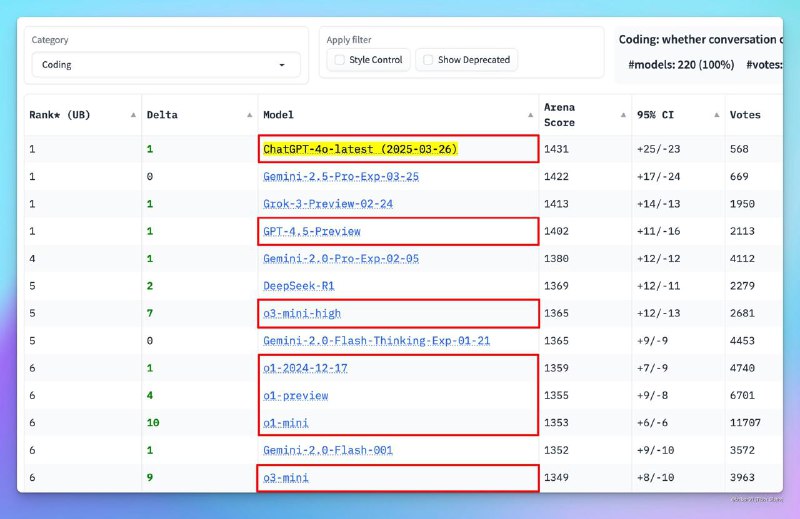Select the confidence interval +25/-23
Image resolution: width=800 pixels, height=519 pixels.
pos(658,149)
